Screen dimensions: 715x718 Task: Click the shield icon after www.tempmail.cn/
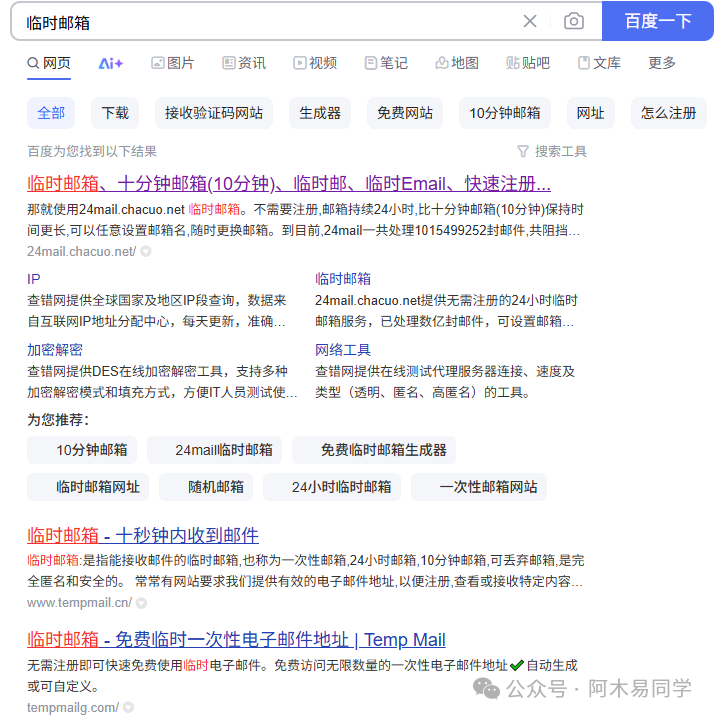tap(142, 603)
